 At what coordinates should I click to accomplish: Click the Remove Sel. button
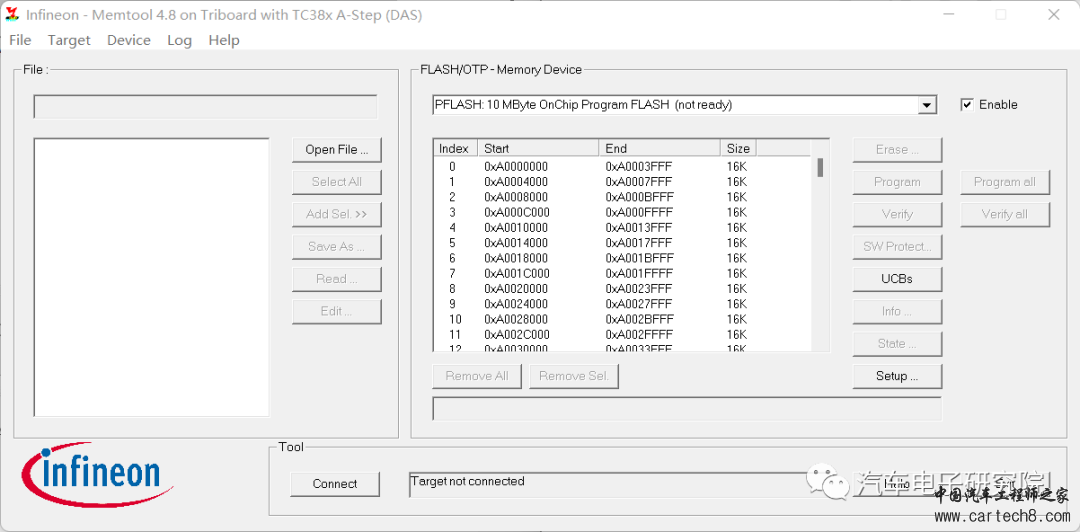tap(574, 376)
